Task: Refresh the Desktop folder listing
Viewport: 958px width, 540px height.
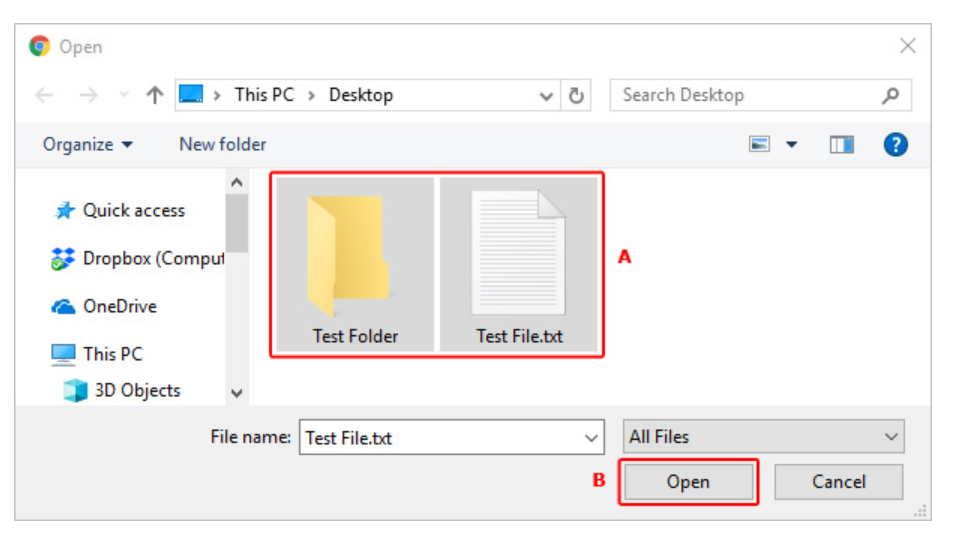Action: pos(576,96)
